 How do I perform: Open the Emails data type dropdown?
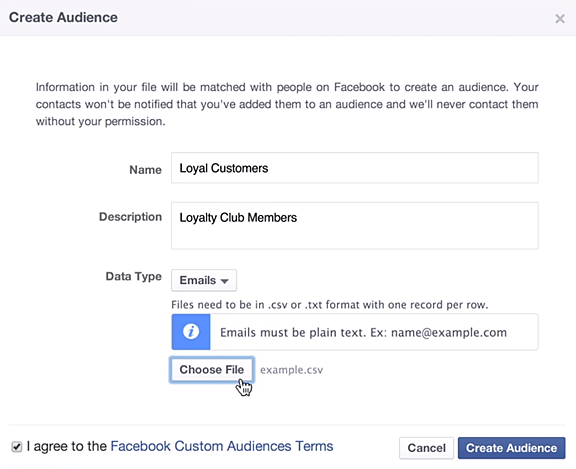[x=204, y=280]
